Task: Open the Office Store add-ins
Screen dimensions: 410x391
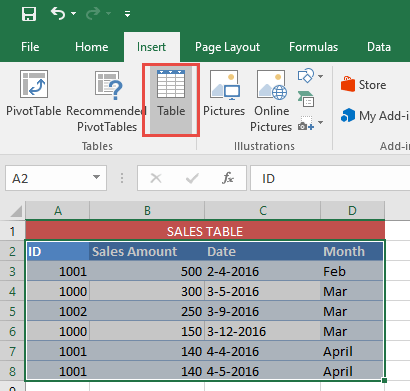Action: [x=363, y=85]
